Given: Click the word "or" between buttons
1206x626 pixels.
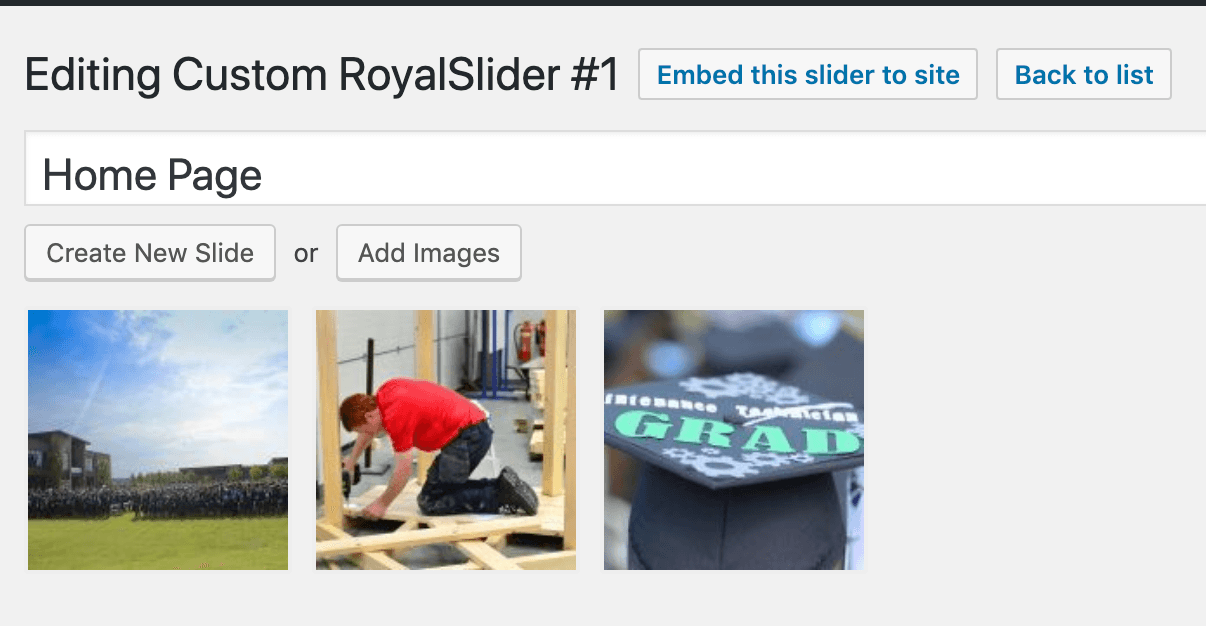Looking at the screenshot, I should pos(306,254).
